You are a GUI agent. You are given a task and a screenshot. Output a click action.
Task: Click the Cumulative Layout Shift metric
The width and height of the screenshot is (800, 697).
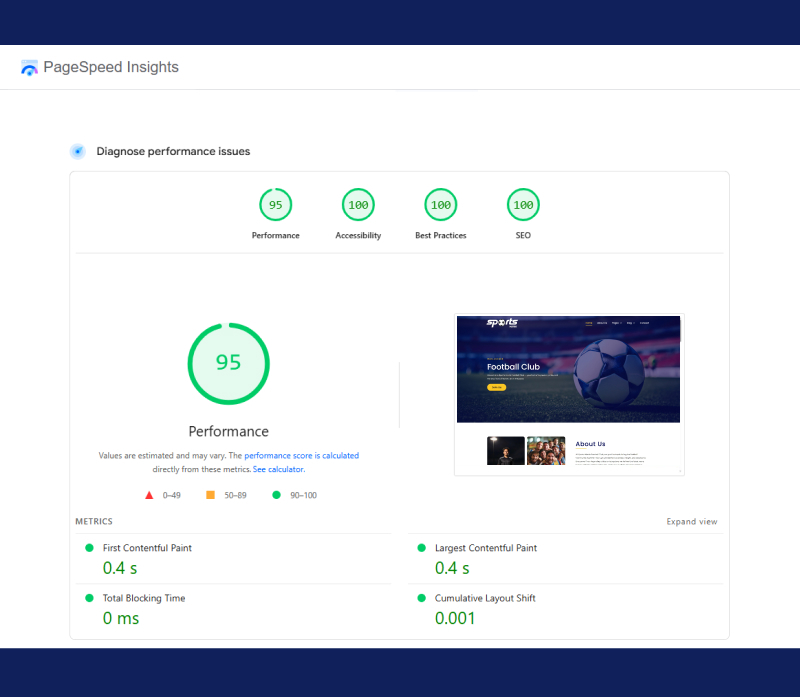coord(484,598)
